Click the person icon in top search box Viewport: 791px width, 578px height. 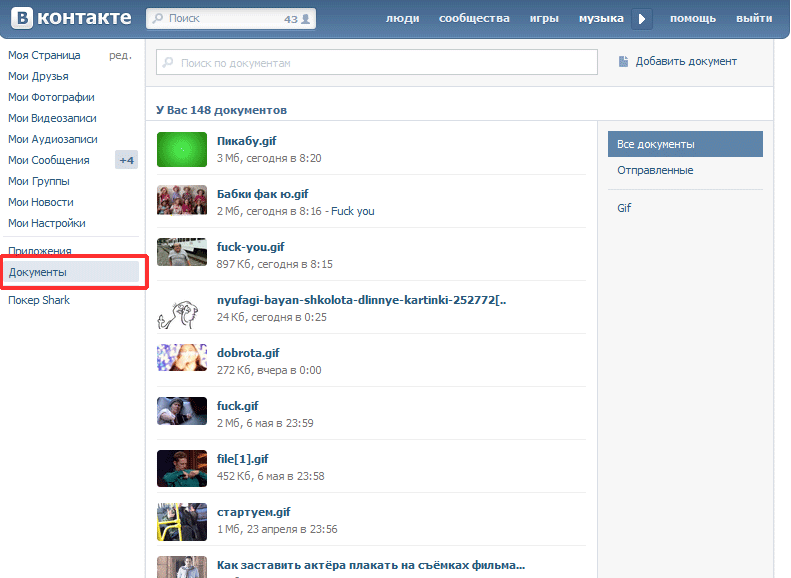pos(306,19)
